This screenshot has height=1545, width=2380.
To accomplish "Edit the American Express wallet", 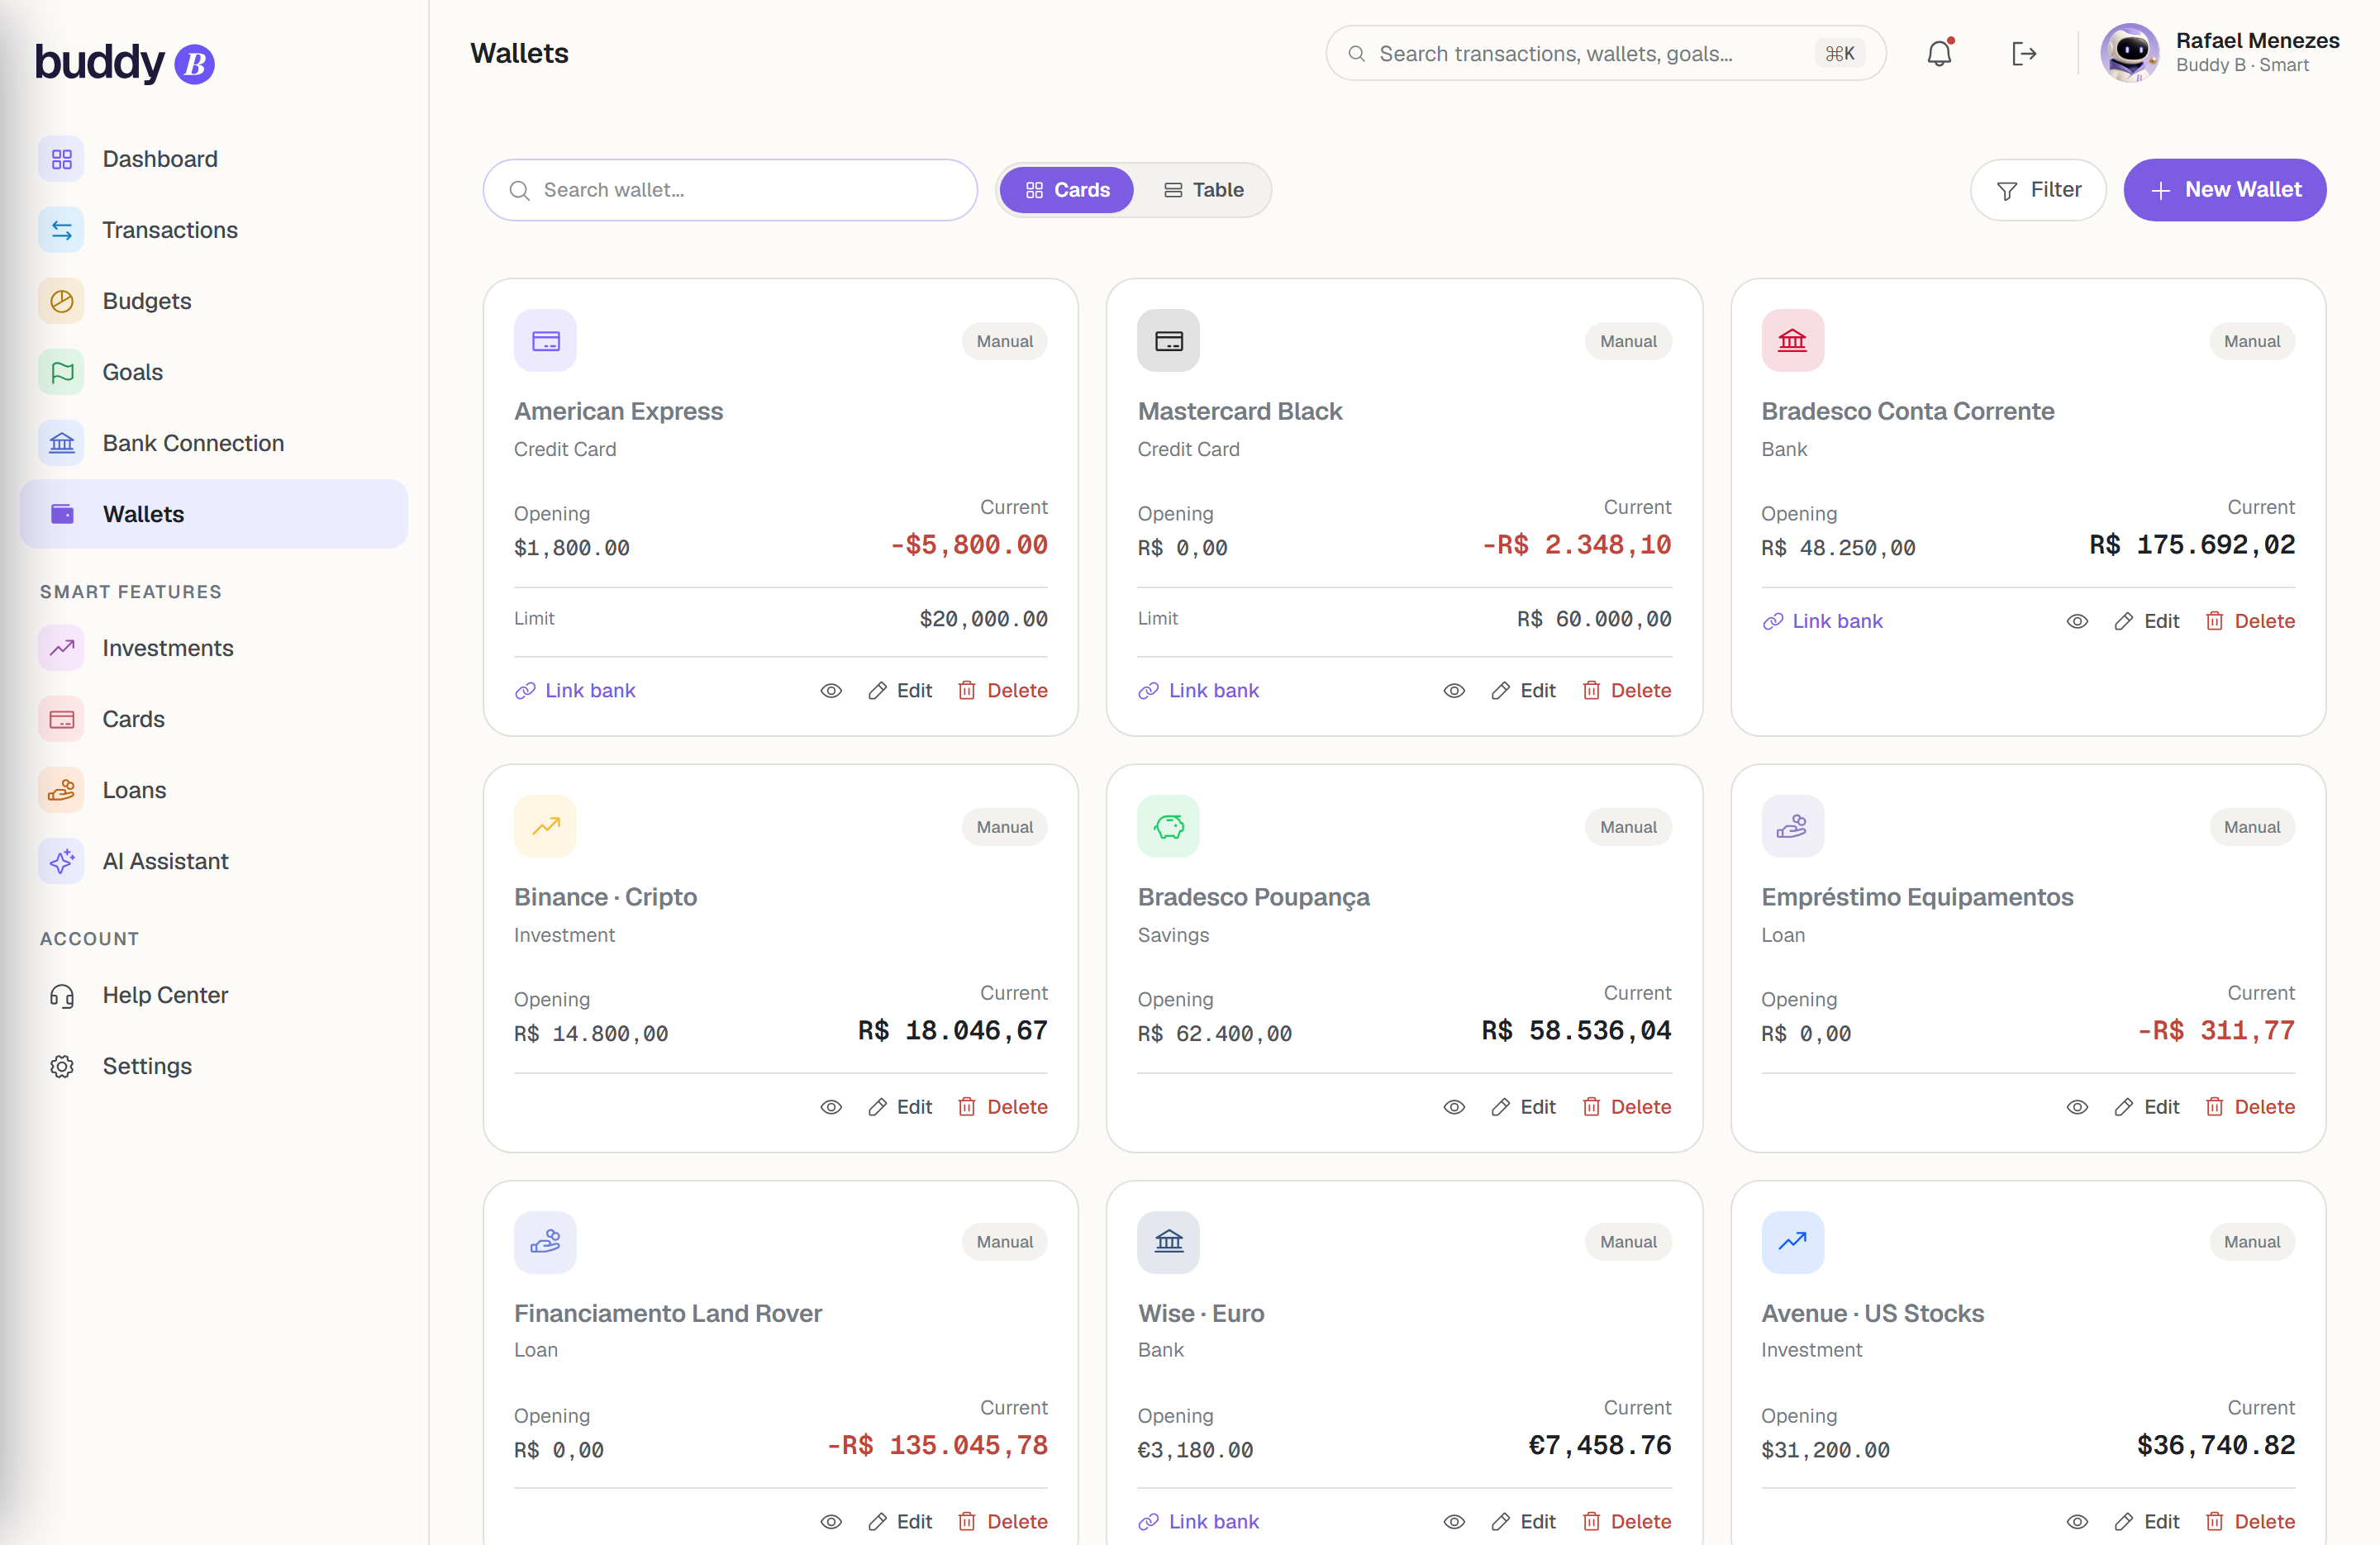I will point(900,691).
